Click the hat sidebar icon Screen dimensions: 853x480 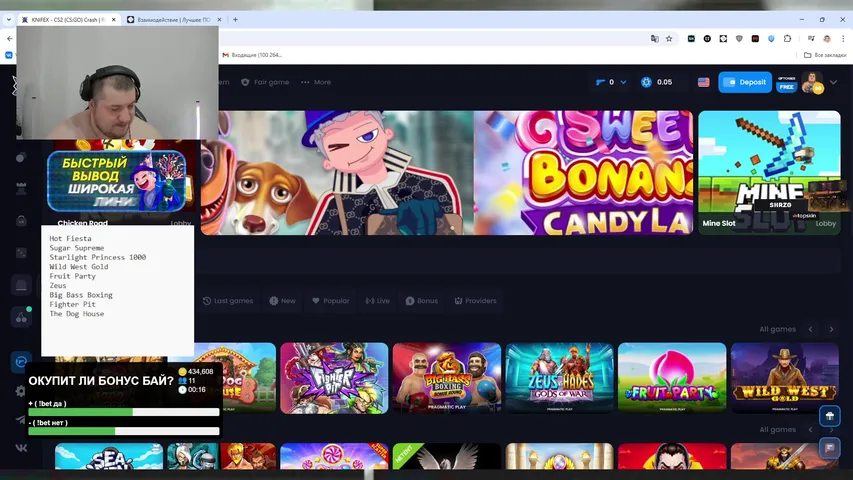21,285
